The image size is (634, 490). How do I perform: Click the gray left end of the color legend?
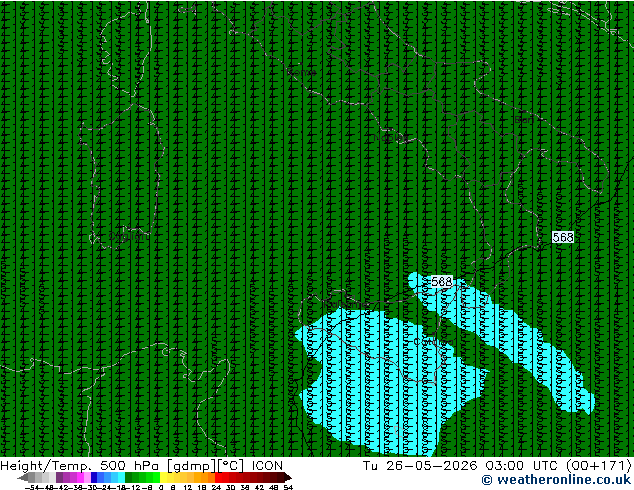point(23,477)
